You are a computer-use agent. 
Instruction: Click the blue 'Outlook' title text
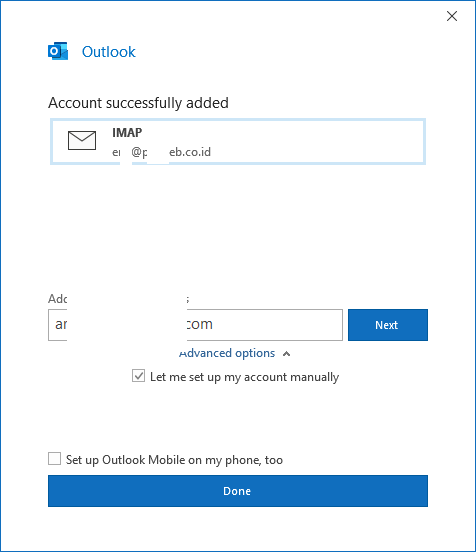(x=108, y=52)
